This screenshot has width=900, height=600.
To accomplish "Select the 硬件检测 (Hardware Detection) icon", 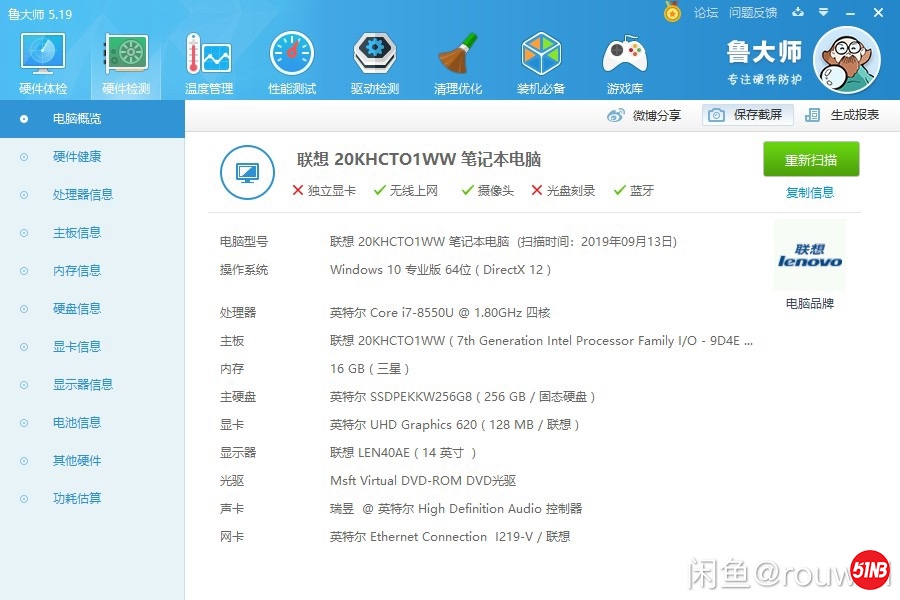I will [124, 60].
